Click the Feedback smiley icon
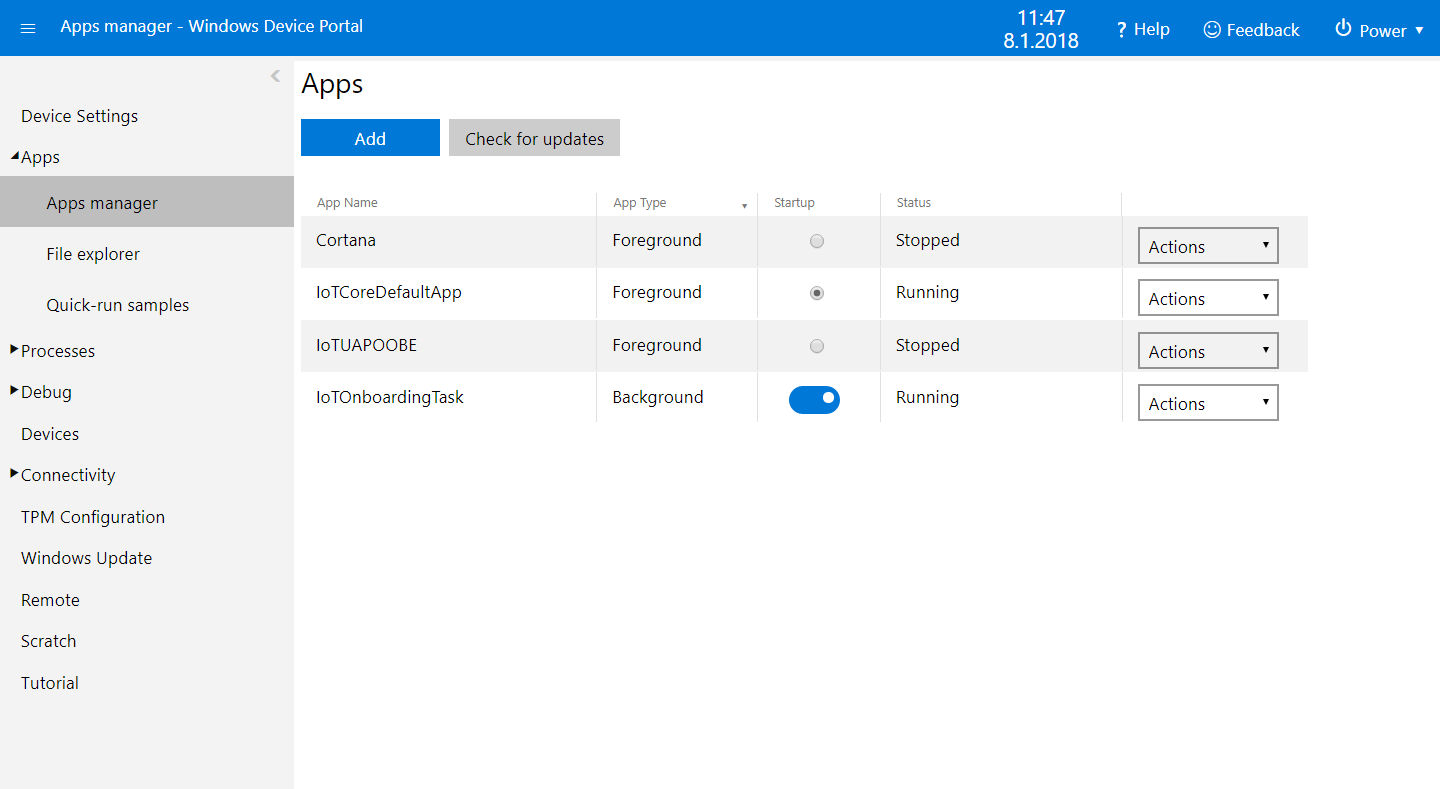The height and width of the screenshot is (789, 1440). tap(1212, 30)
